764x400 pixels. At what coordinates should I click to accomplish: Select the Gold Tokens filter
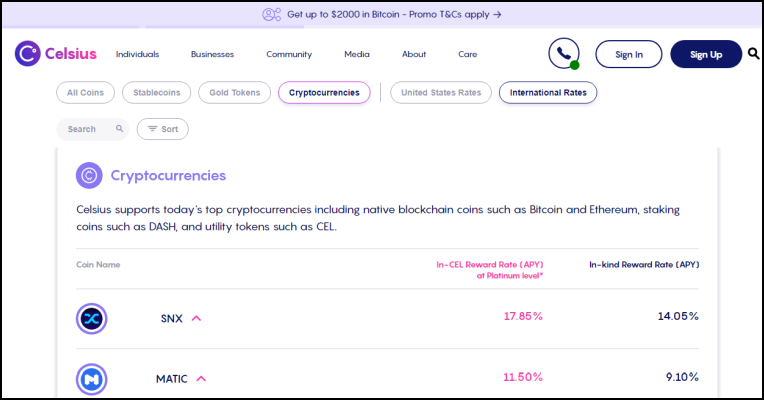click(x=234, y=93)
